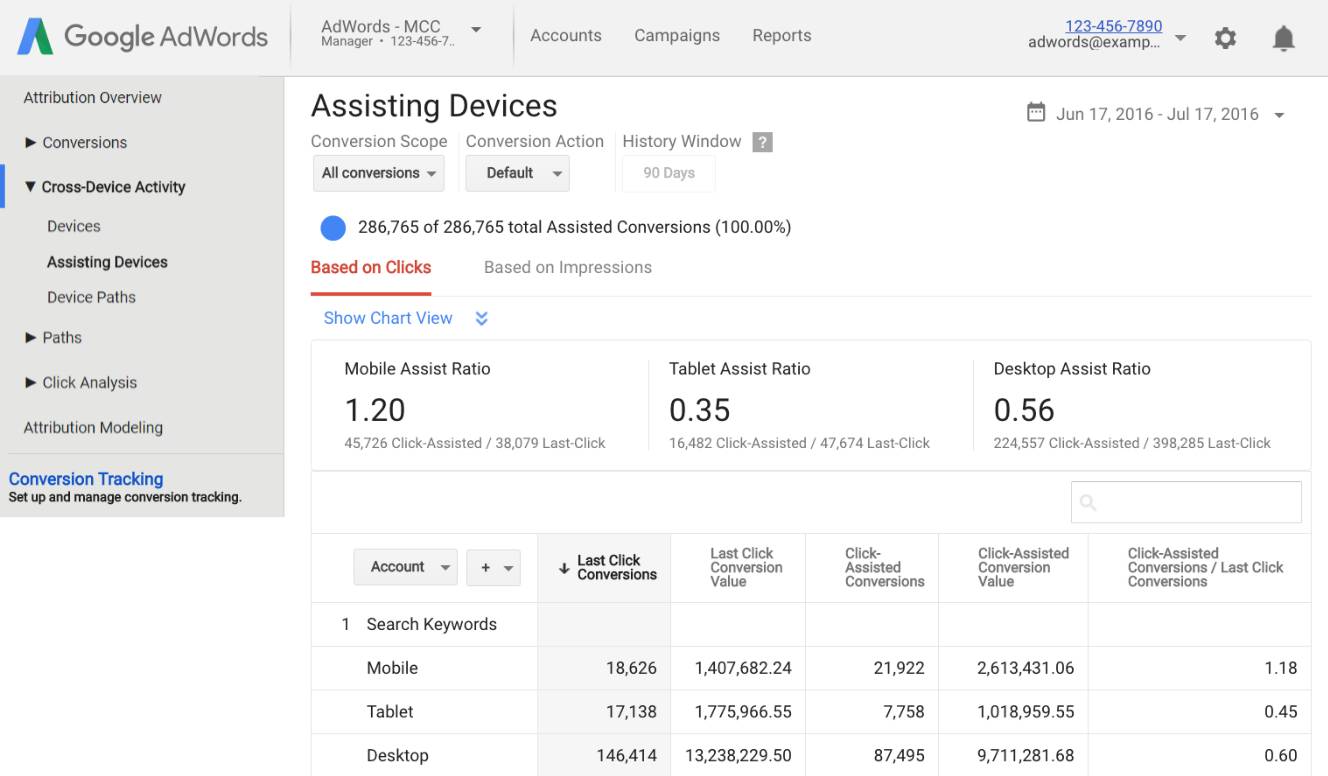1328x776 pixels.
Task: Click the History Window help icon
Action: [x=762, y=142]
